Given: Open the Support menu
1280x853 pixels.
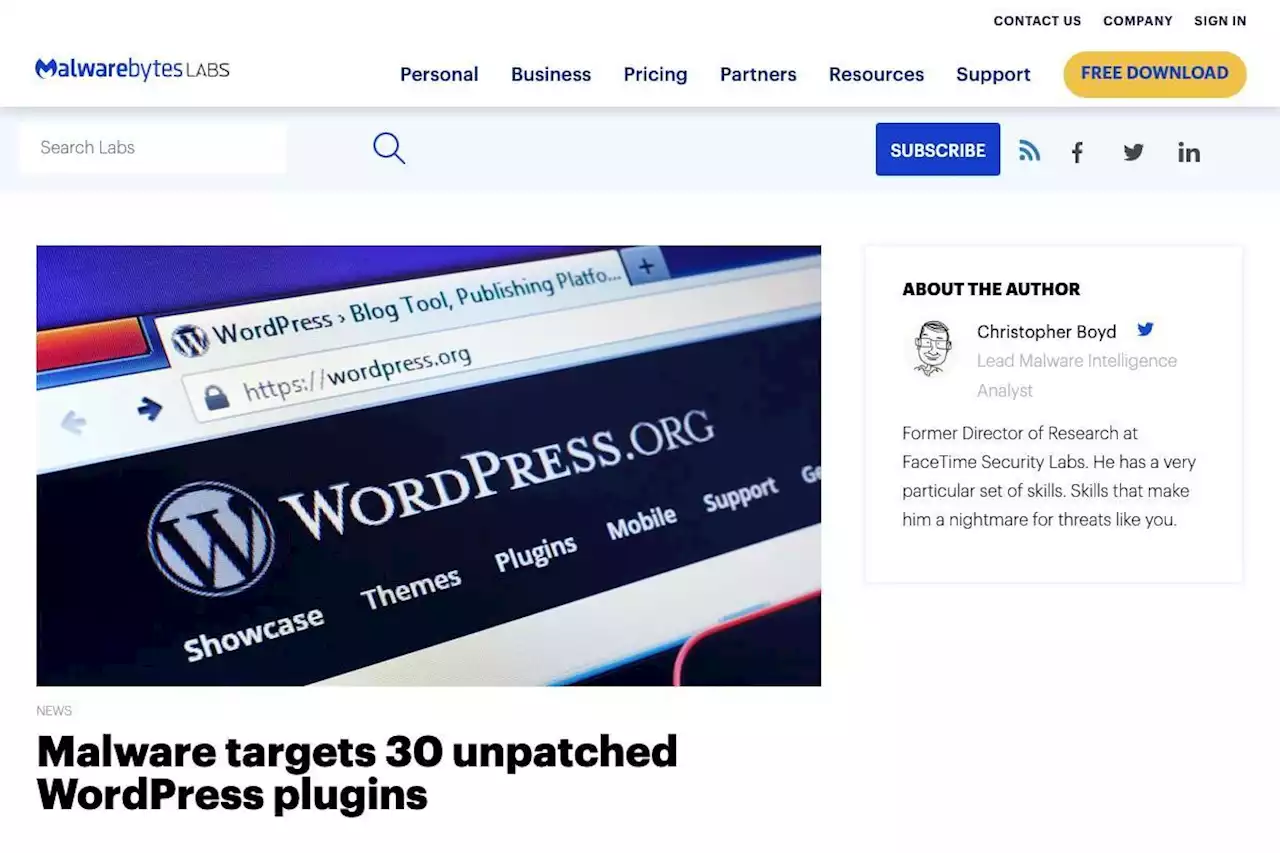Looking at the screenshot, I should [993, 74].
